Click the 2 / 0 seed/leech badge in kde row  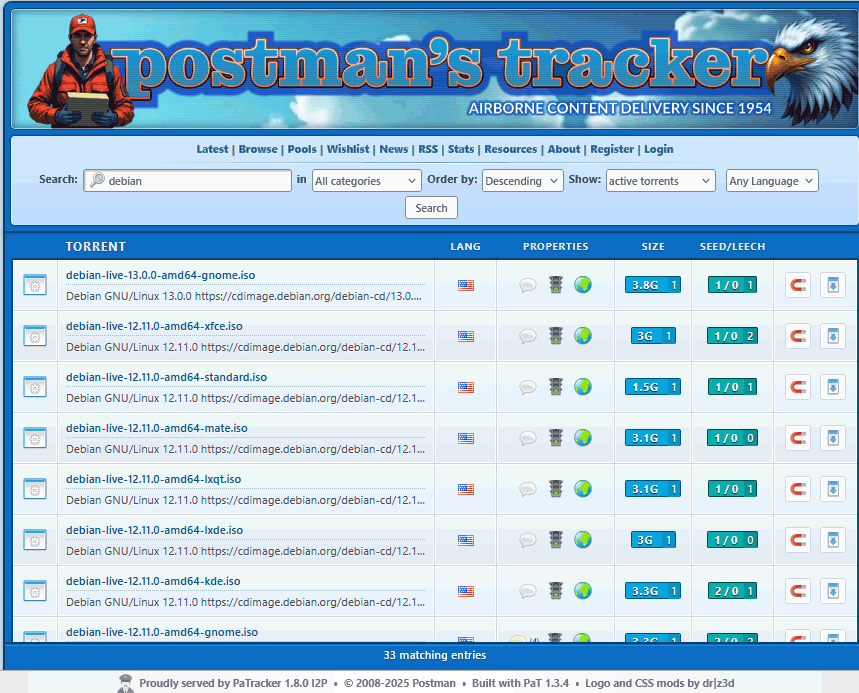(x=732, y=591)
